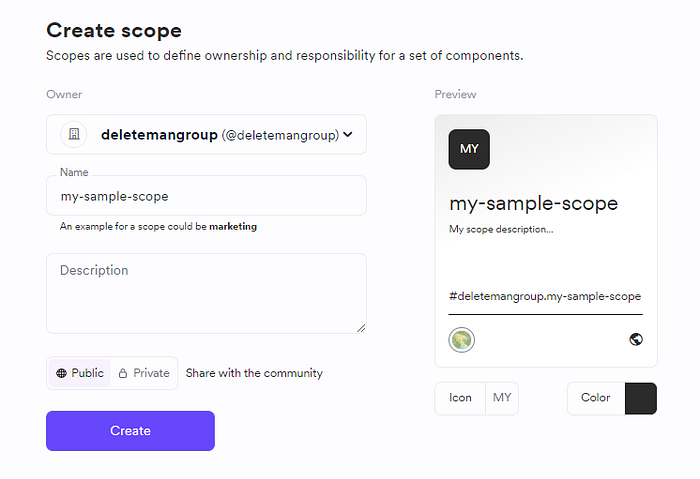Click the lock icon on Private option
Image resolution: width=700 pixels, height=479 pixels.
point(123,373)
